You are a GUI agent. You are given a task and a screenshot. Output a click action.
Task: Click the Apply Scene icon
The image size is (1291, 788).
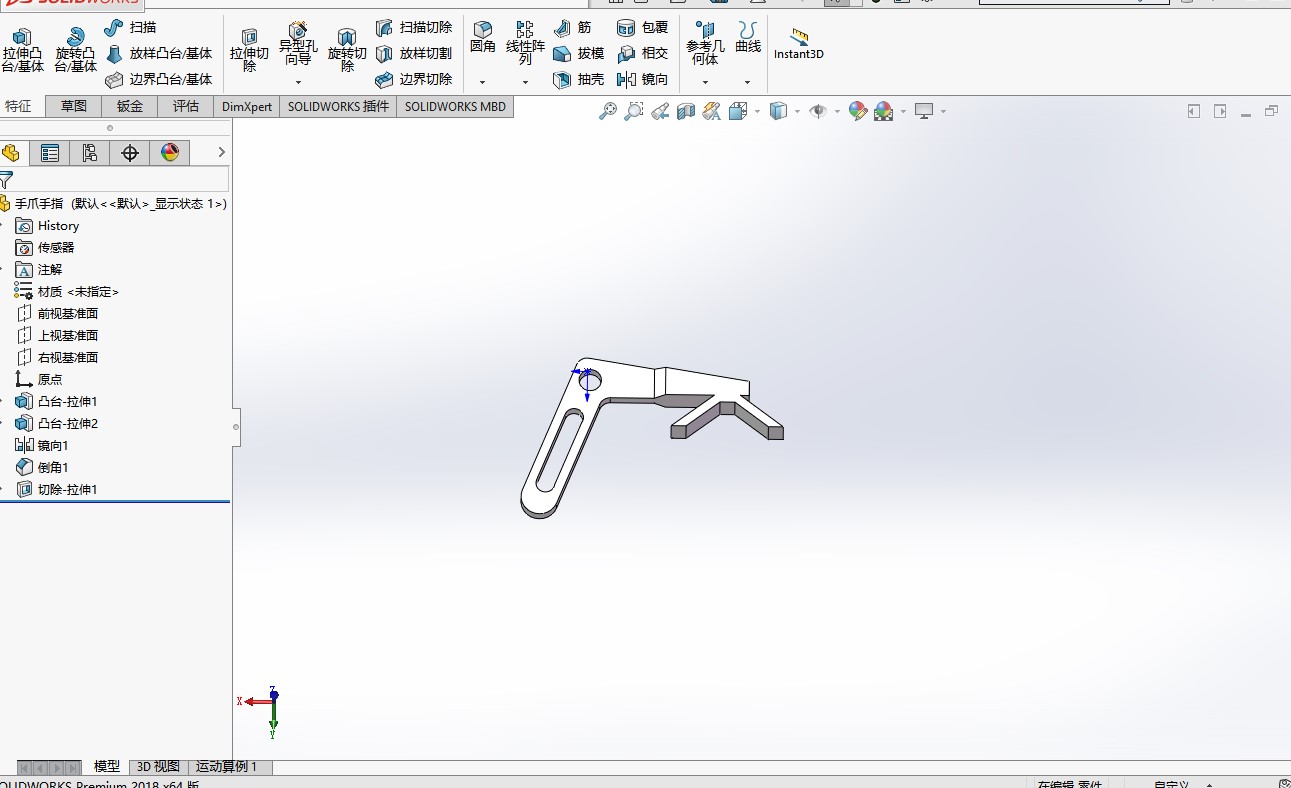884,112
